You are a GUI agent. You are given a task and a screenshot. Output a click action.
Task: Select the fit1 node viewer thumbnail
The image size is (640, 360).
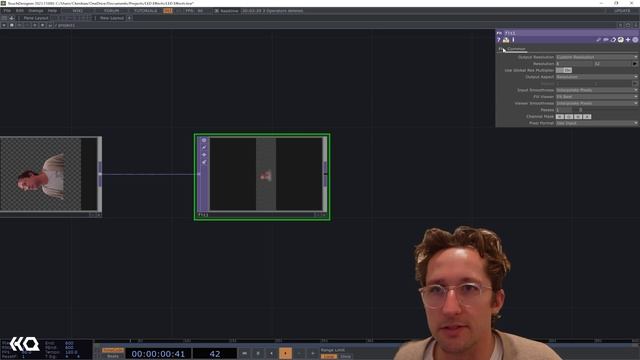(266, 174)
